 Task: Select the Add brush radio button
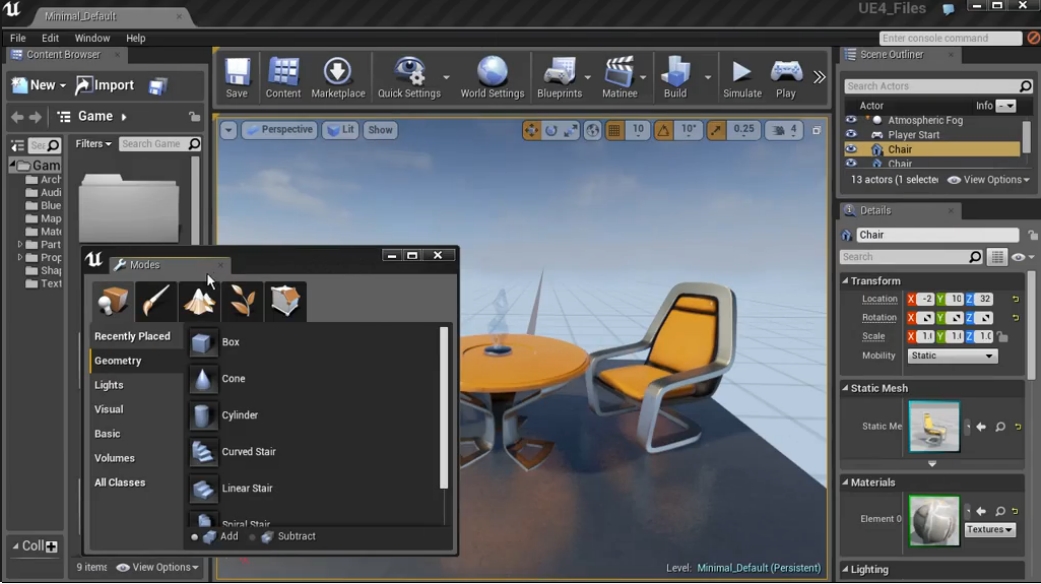tap(194, 537)
